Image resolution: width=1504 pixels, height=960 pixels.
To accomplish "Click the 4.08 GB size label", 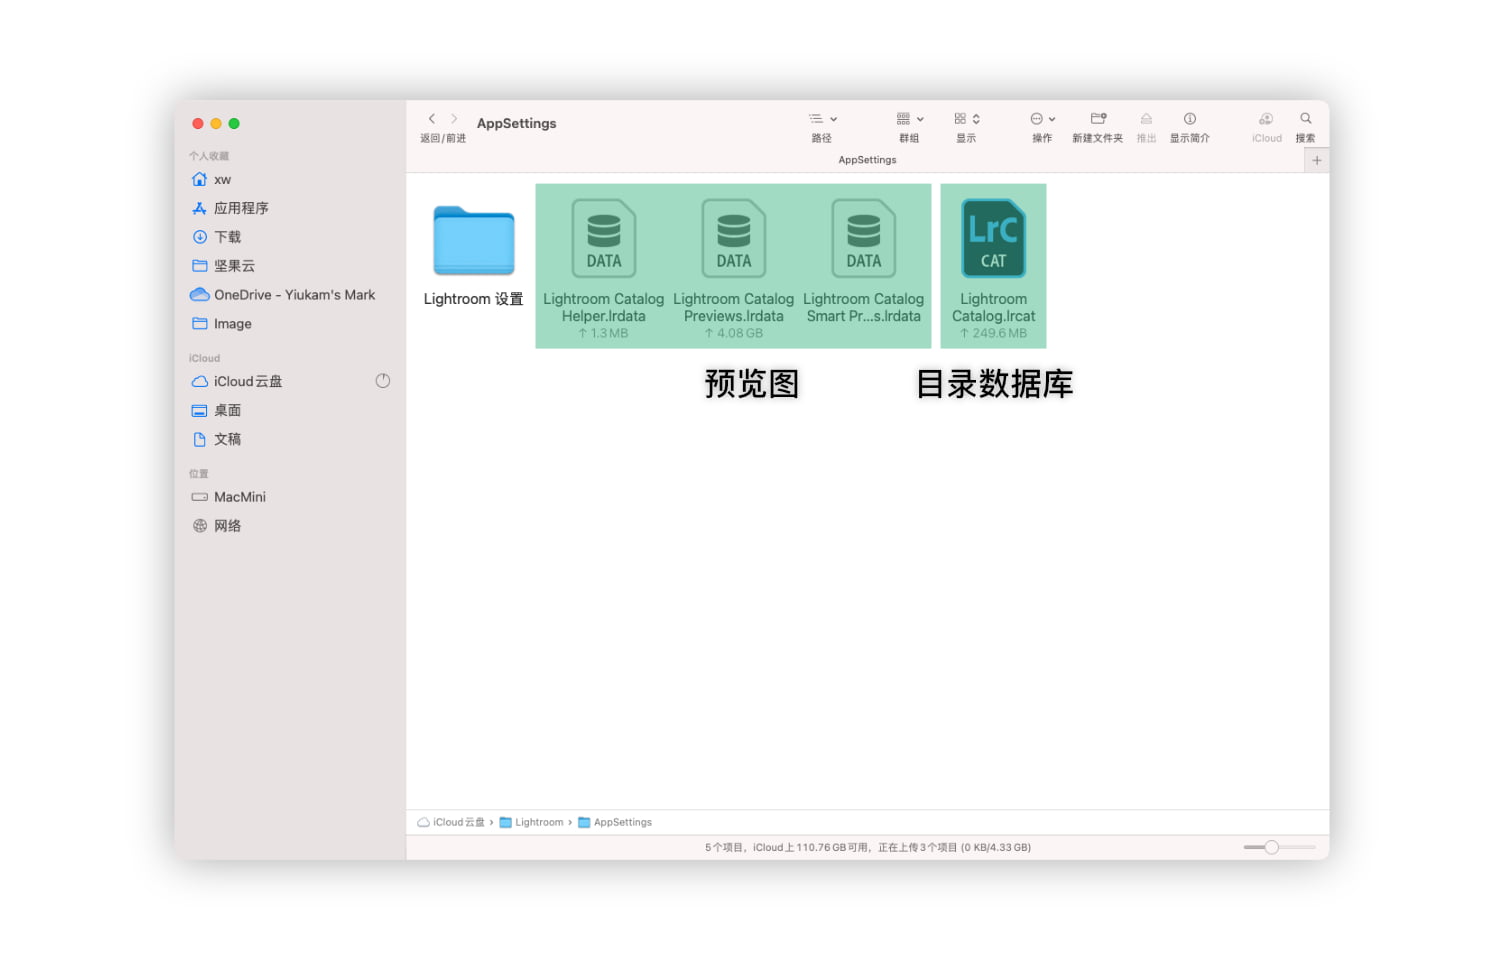I will pyautogui.click(x=734, y=333).
